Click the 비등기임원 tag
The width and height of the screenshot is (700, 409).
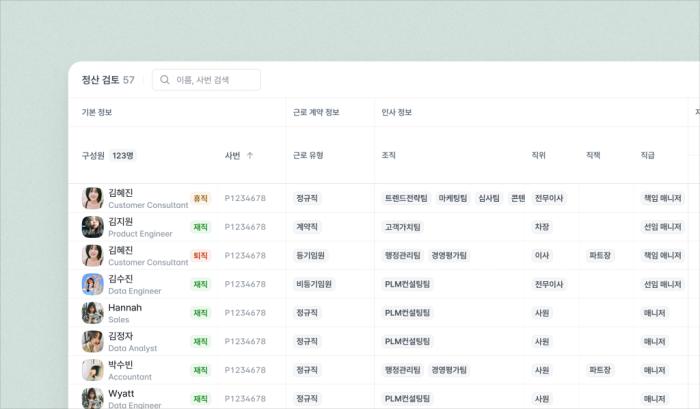click(314, 284)
